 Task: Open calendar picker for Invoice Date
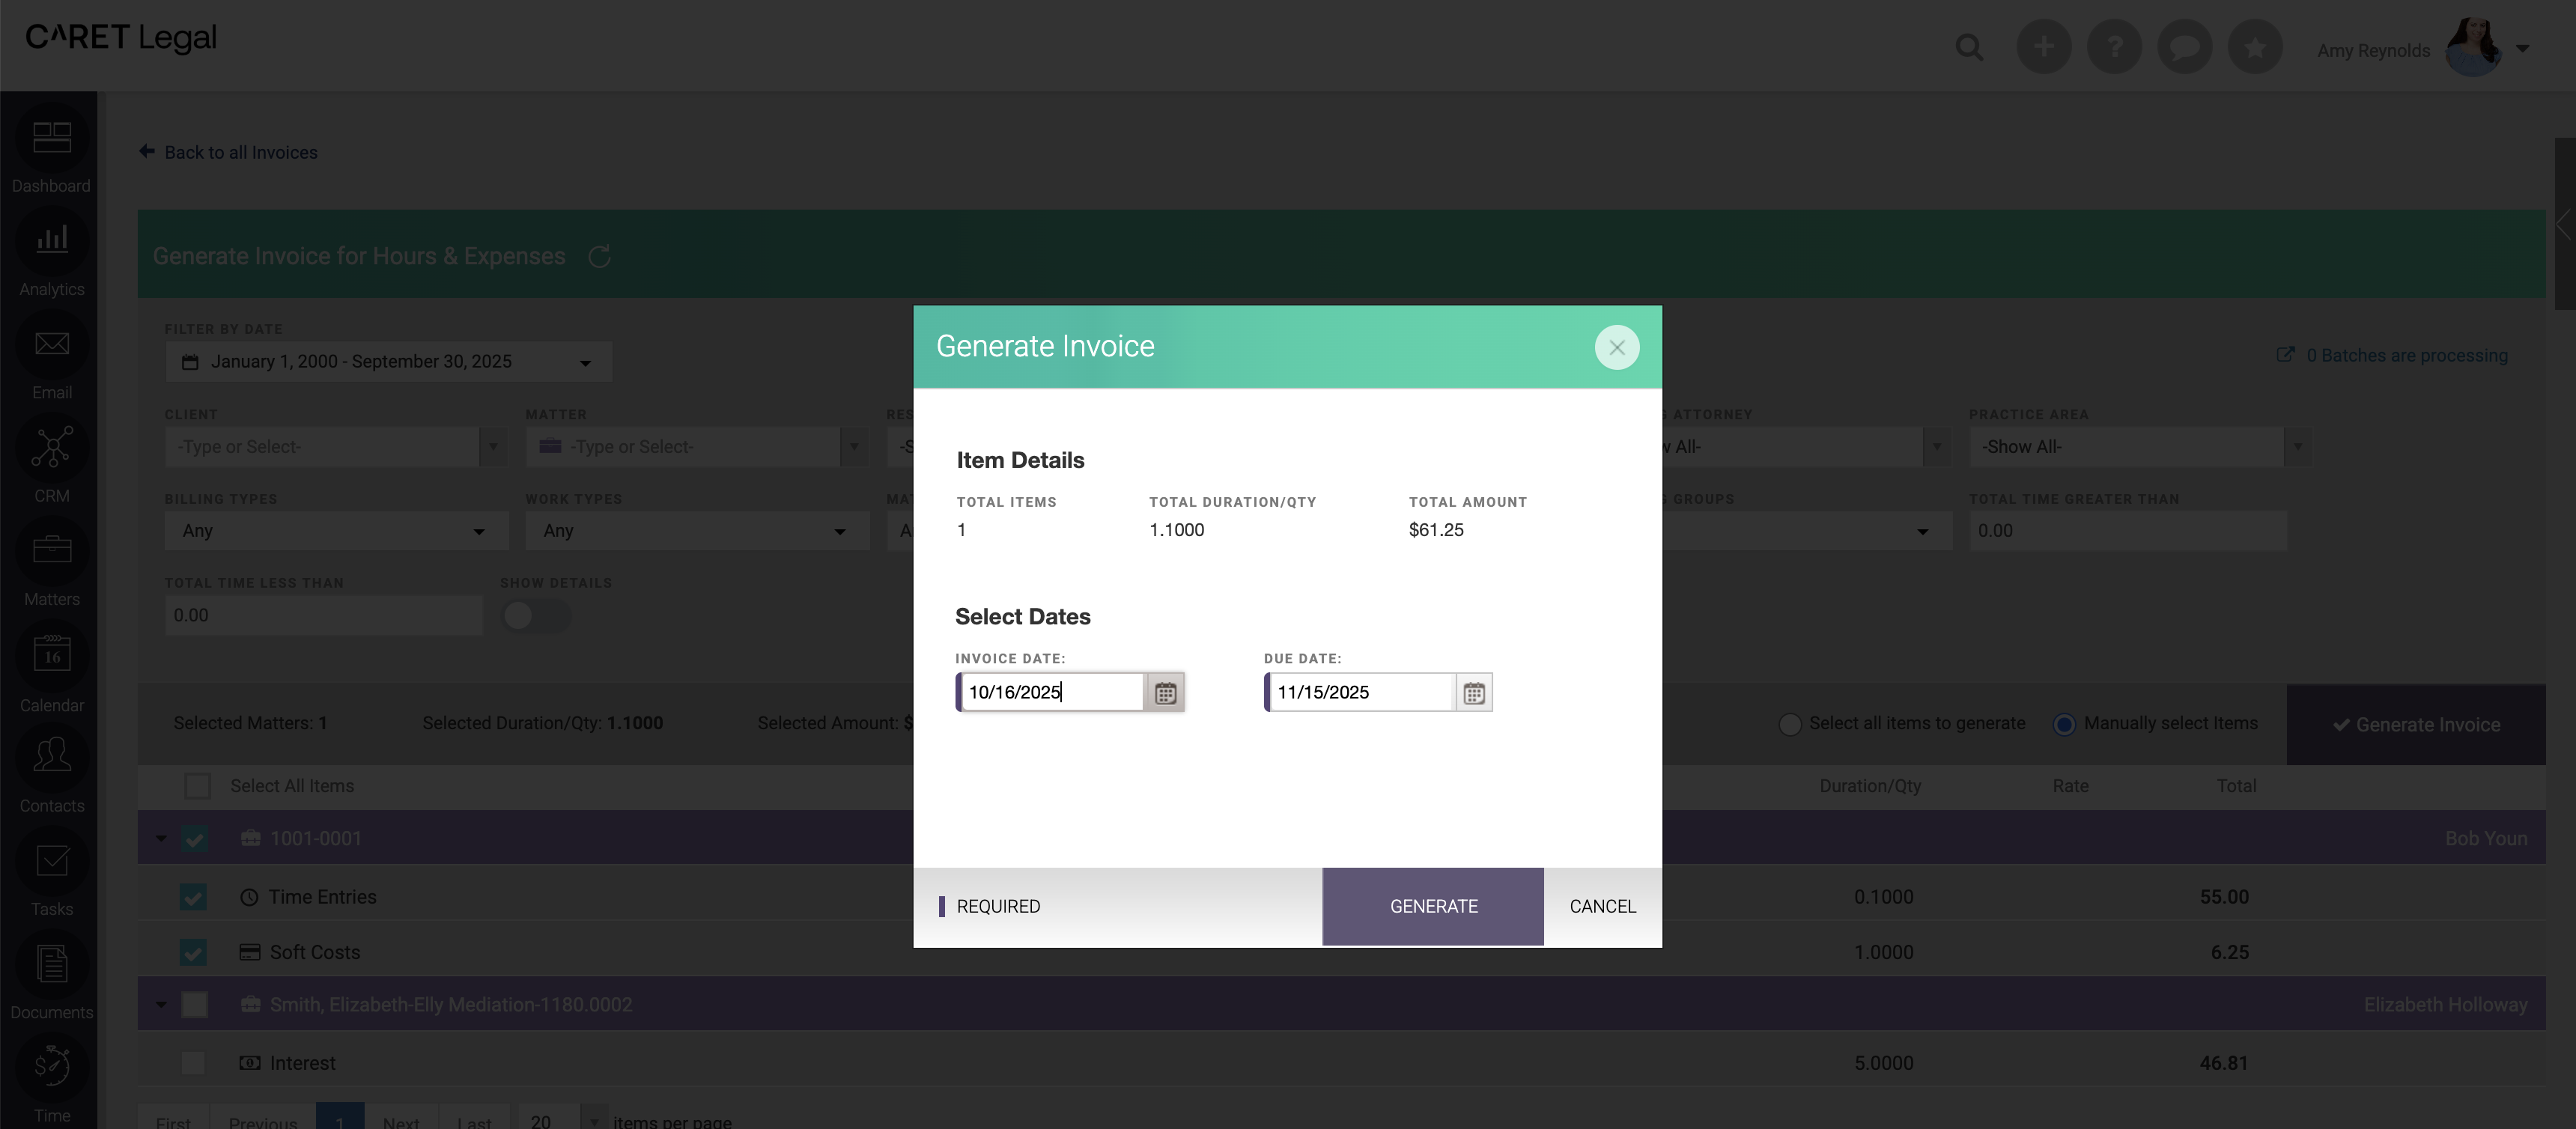pos(1165,692)
